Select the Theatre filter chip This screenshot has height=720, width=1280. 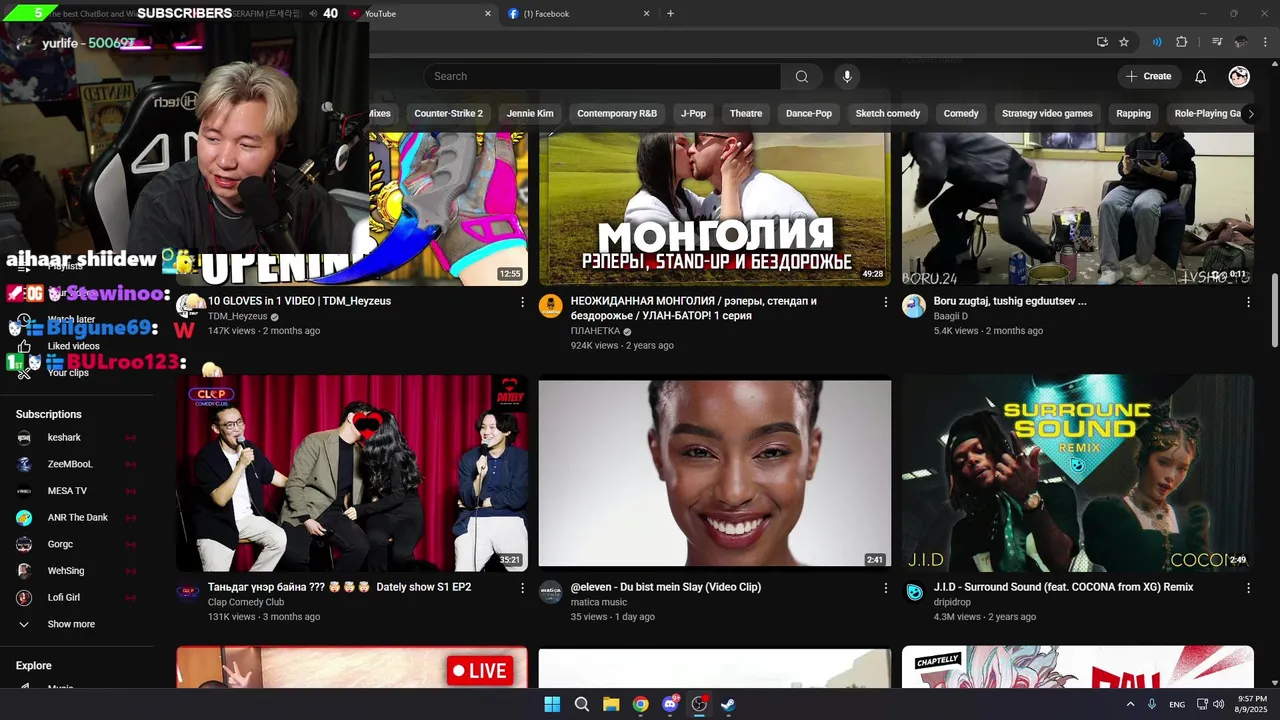click(x=746, y=113)
